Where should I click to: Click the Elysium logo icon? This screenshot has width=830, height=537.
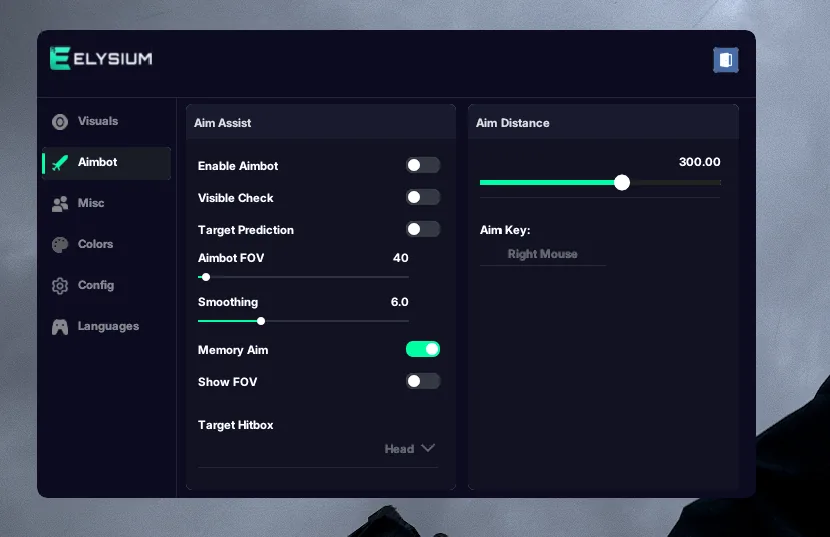(x=60, y=58)
